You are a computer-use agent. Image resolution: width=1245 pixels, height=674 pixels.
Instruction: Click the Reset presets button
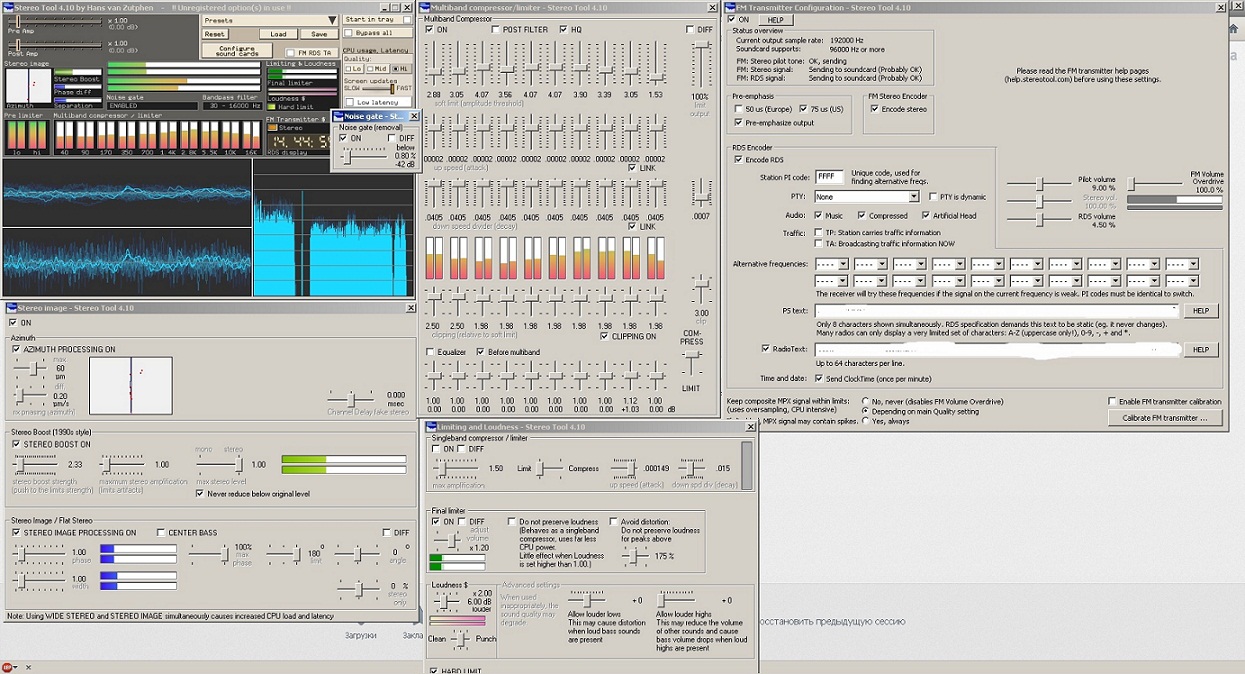[215, 34]
